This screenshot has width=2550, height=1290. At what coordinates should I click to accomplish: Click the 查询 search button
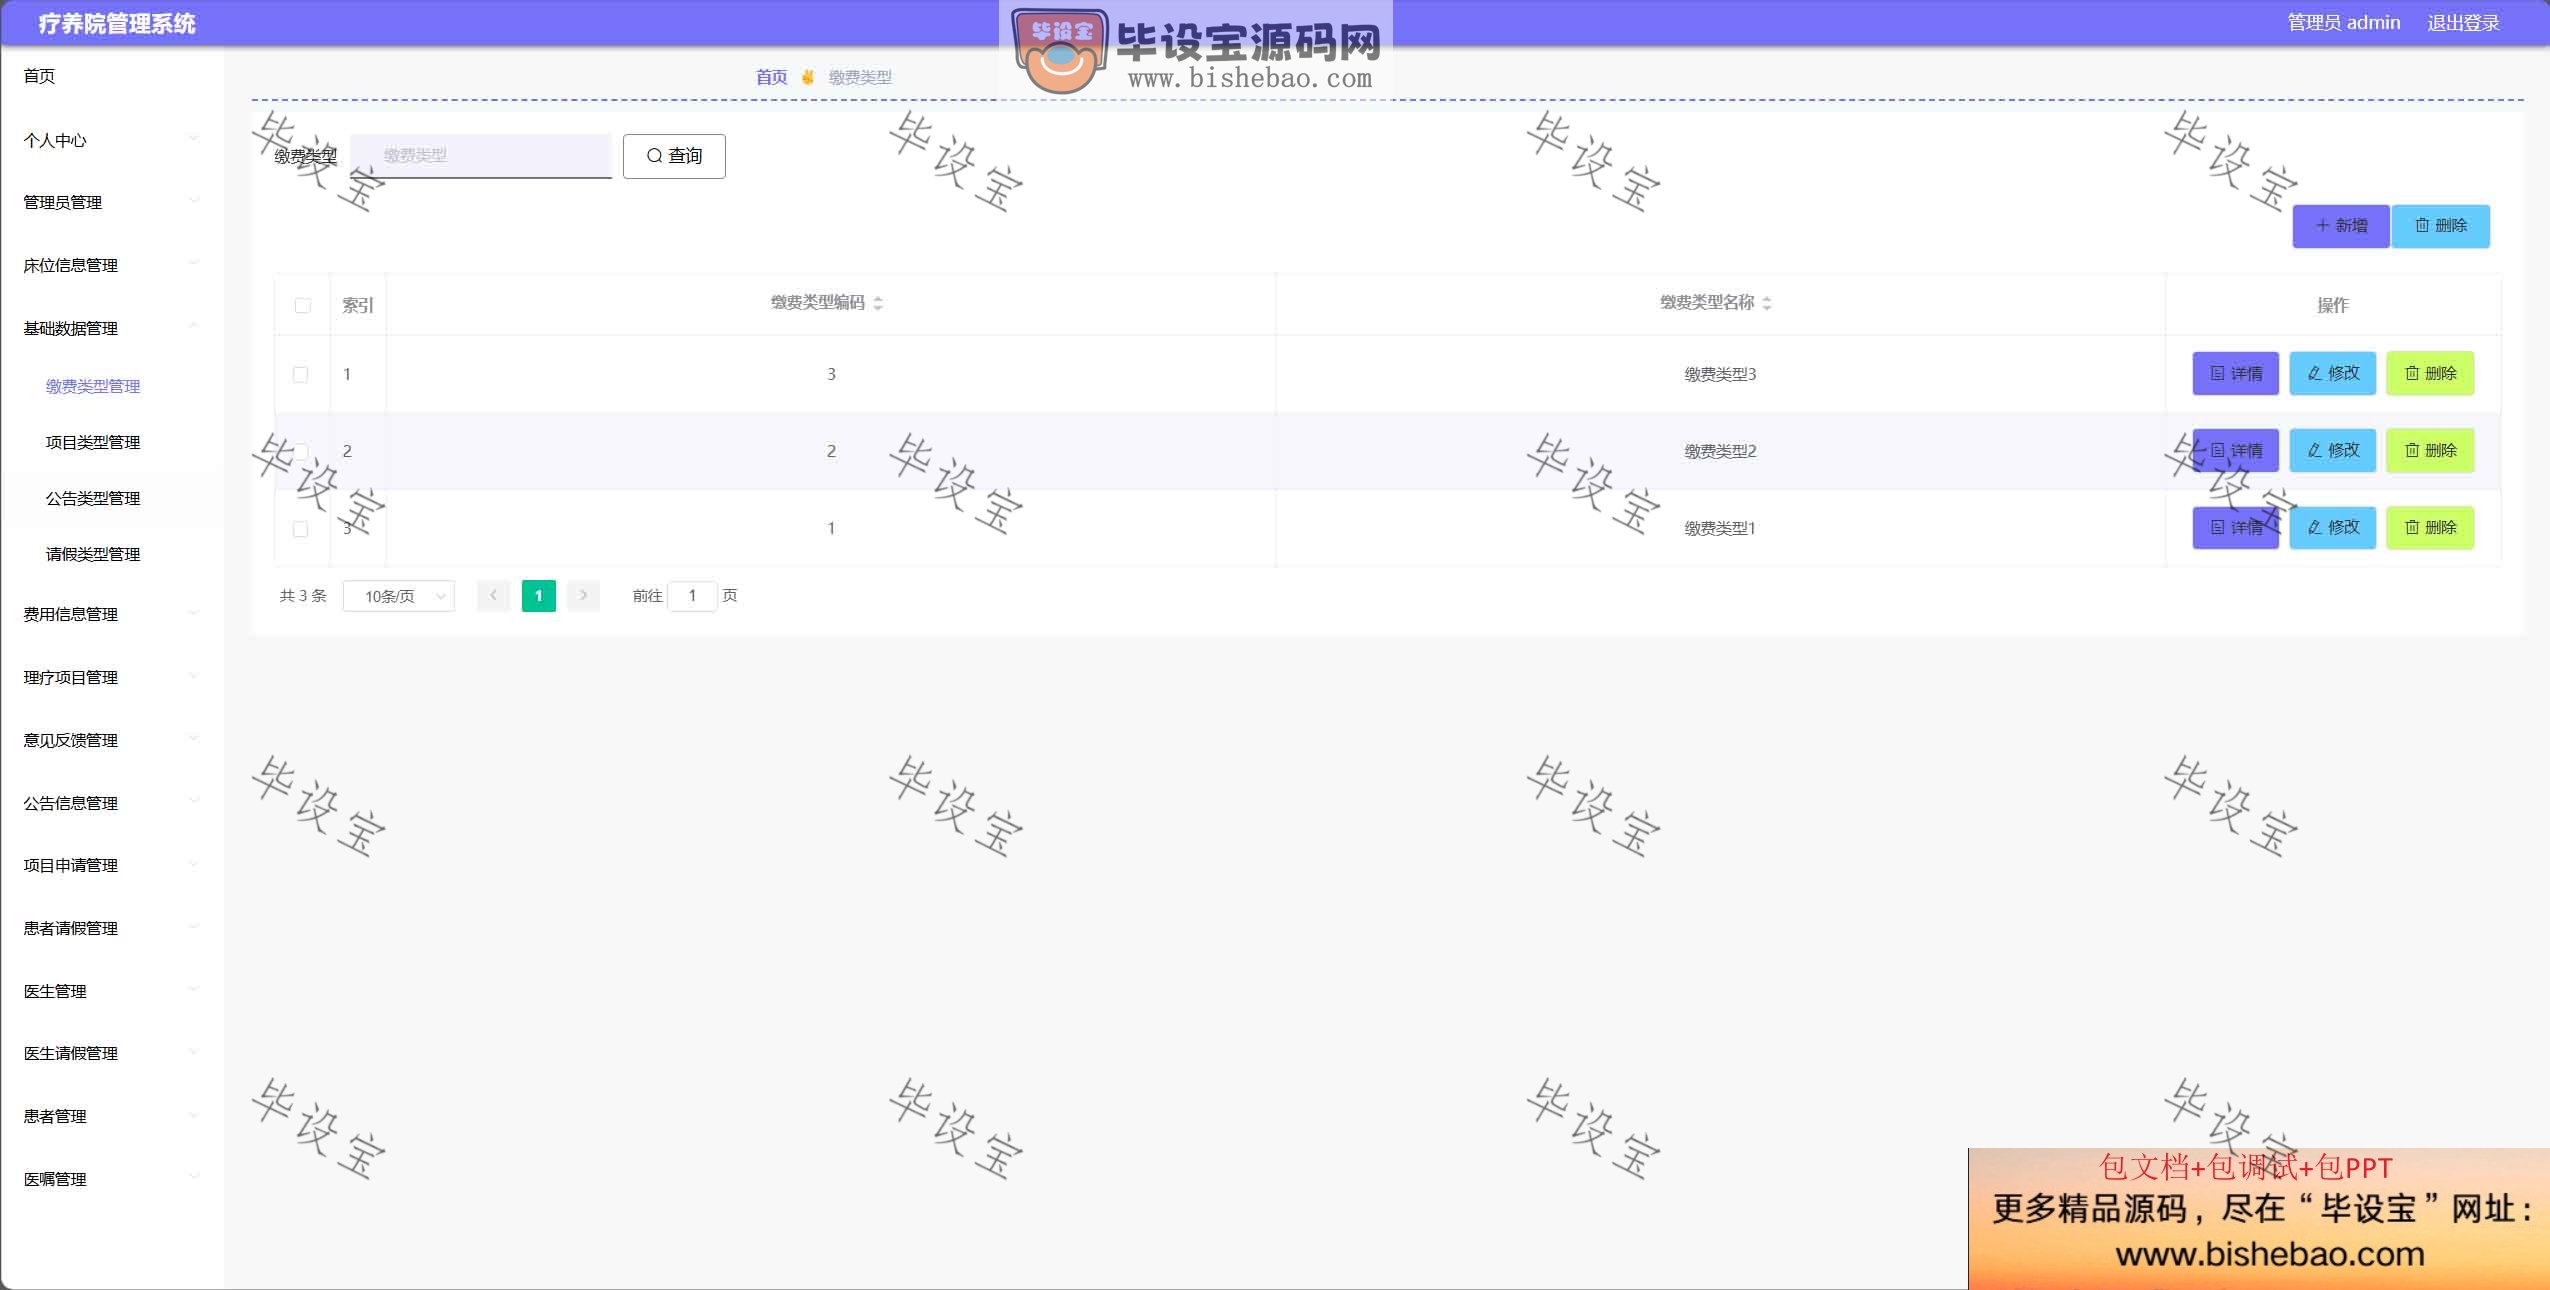pos(674,156)
